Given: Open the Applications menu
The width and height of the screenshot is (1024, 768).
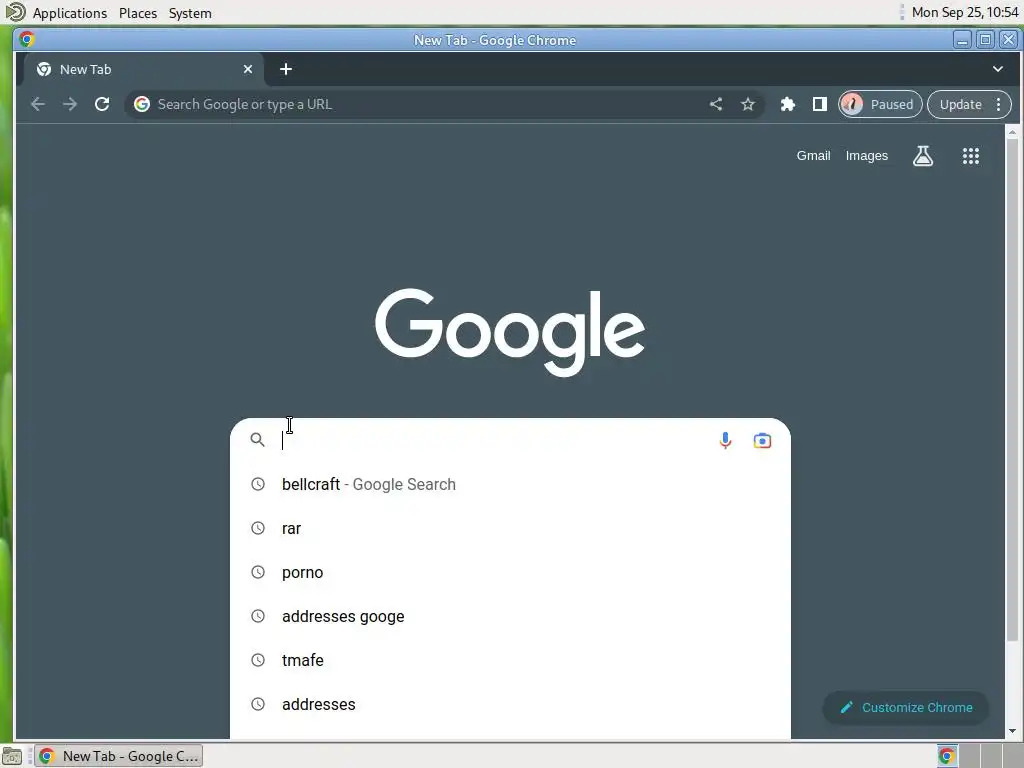Looking at the screenshot, I should tap(70, 13).
